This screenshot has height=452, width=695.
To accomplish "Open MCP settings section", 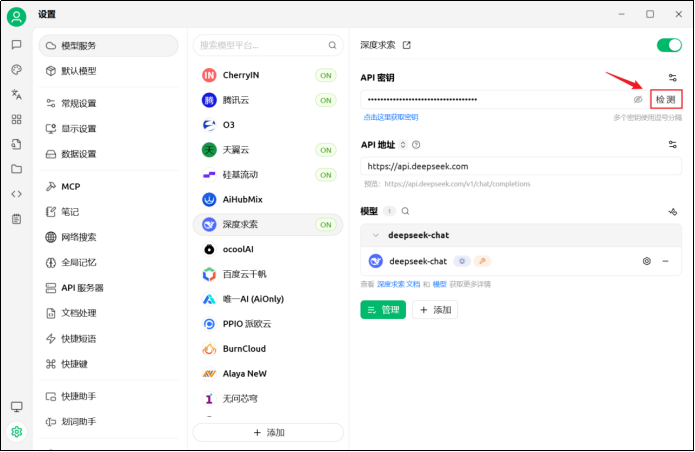I will [x=109, y=187].
